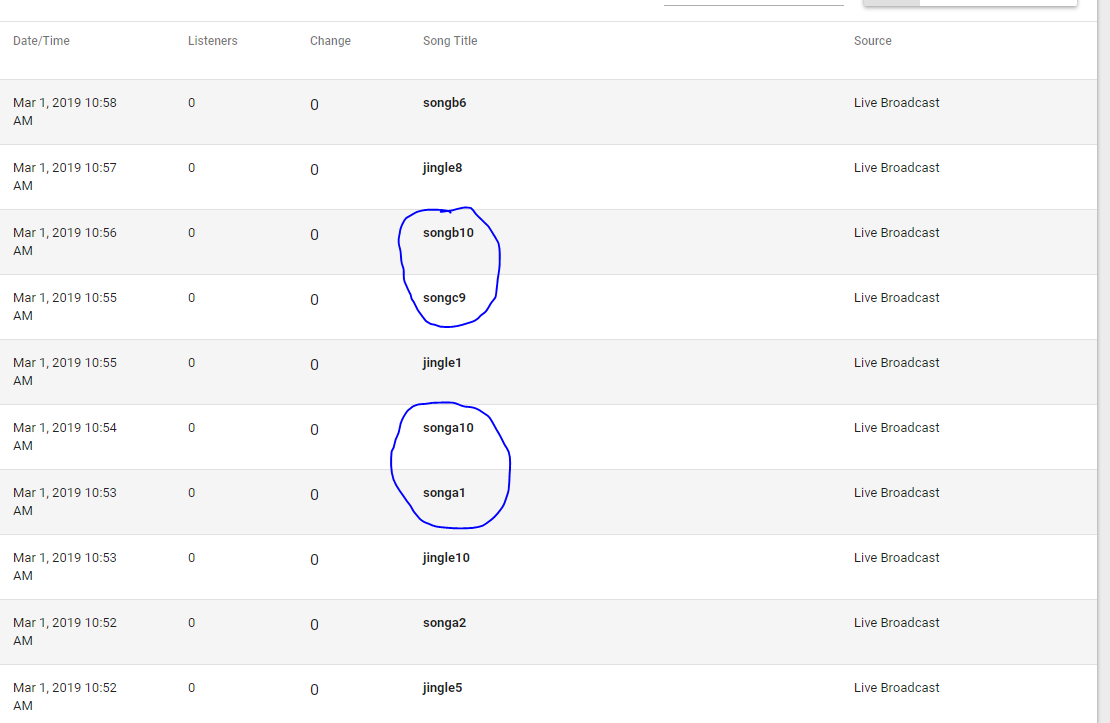Screen dimensions: 1110x723
Task: Select the songa10 song title
Action: (x=448, y=428)
